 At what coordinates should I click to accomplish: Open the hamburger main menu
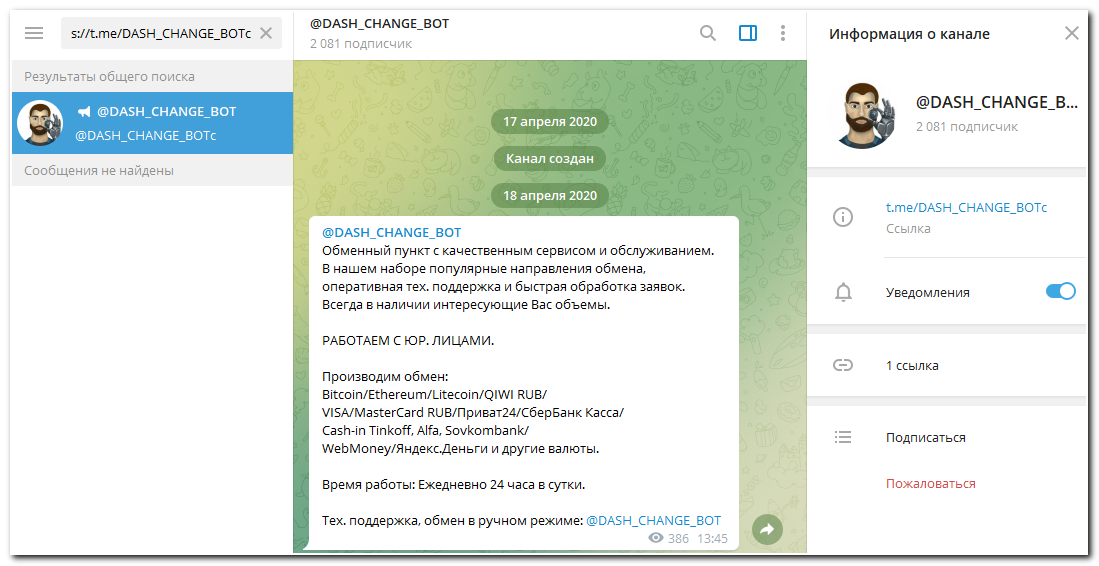(x=34, y=33)
